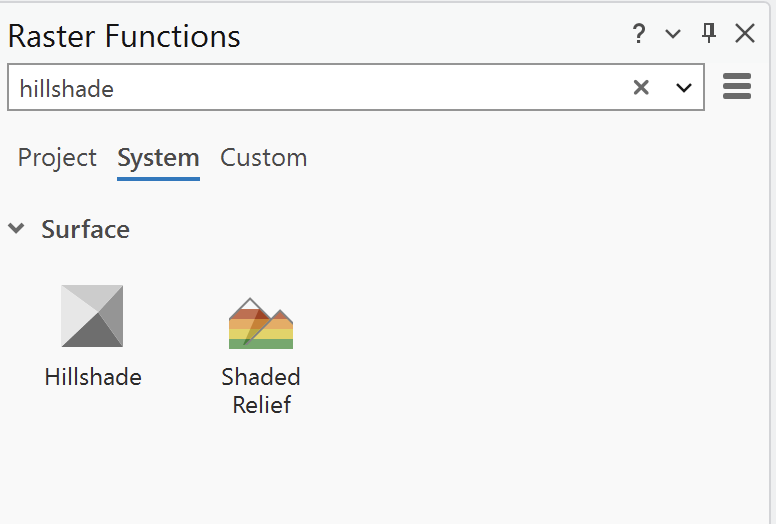Open the Shaded Relief mountain icon
Image resolution: width=776 pixels, height=524 pixels.
click(261, 323)
